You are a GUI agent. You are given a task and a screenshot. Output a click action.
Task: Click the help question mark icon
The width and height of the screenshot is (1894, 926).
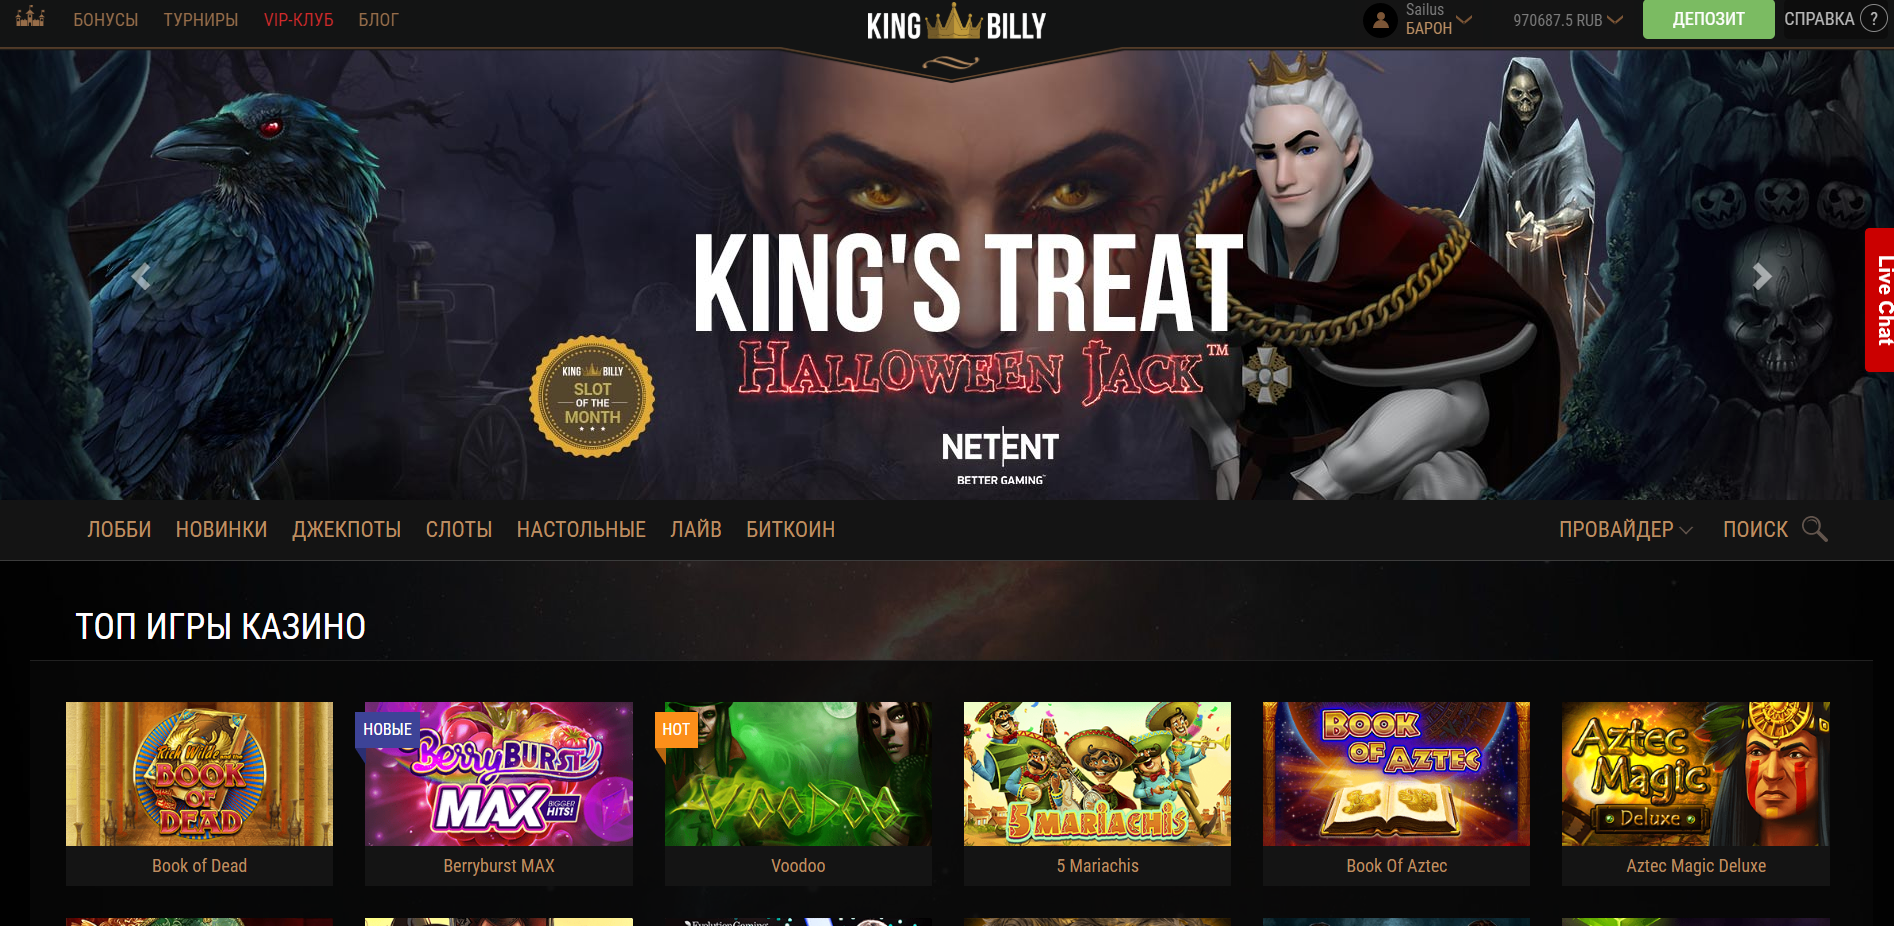pos(1873,19)
